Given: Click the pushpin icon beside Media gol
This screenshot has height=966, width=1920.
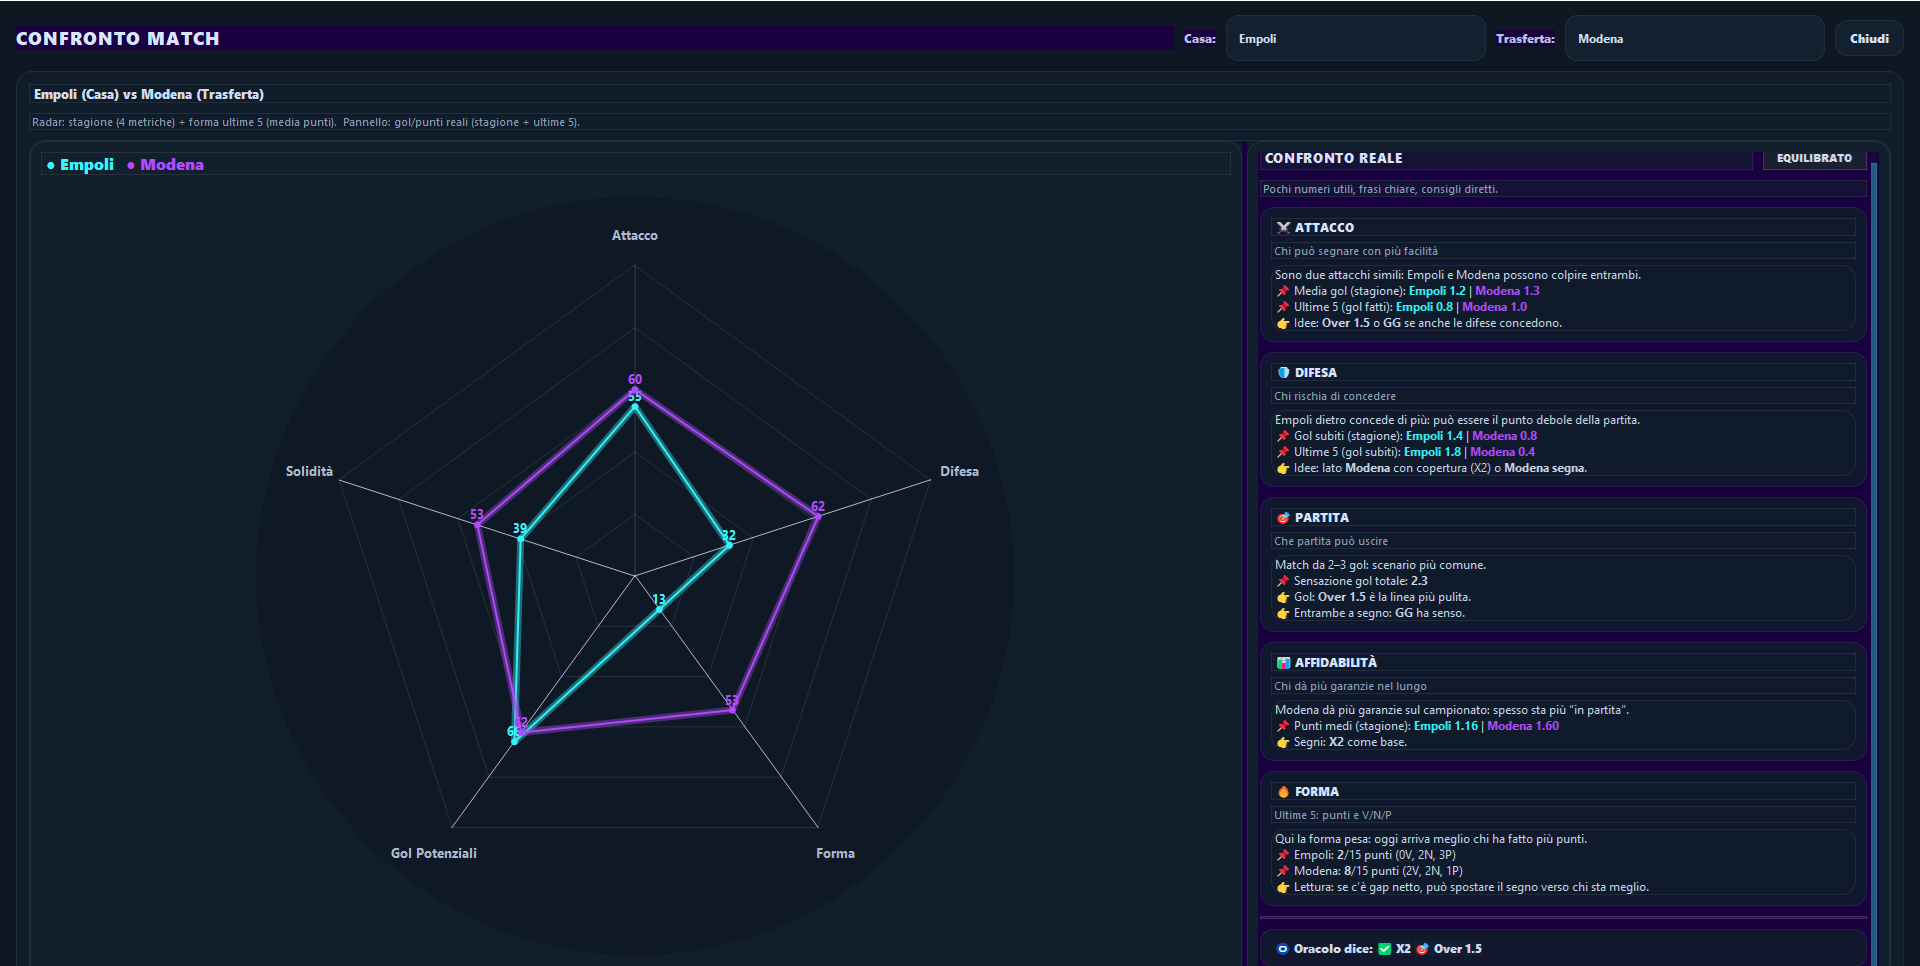Looking at the screenshot, I should click(1282, 292).
